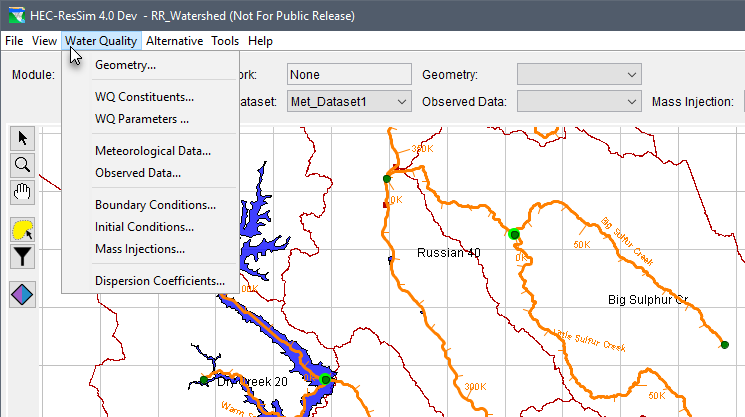Click the 300K stream station label

click(475, 387)
